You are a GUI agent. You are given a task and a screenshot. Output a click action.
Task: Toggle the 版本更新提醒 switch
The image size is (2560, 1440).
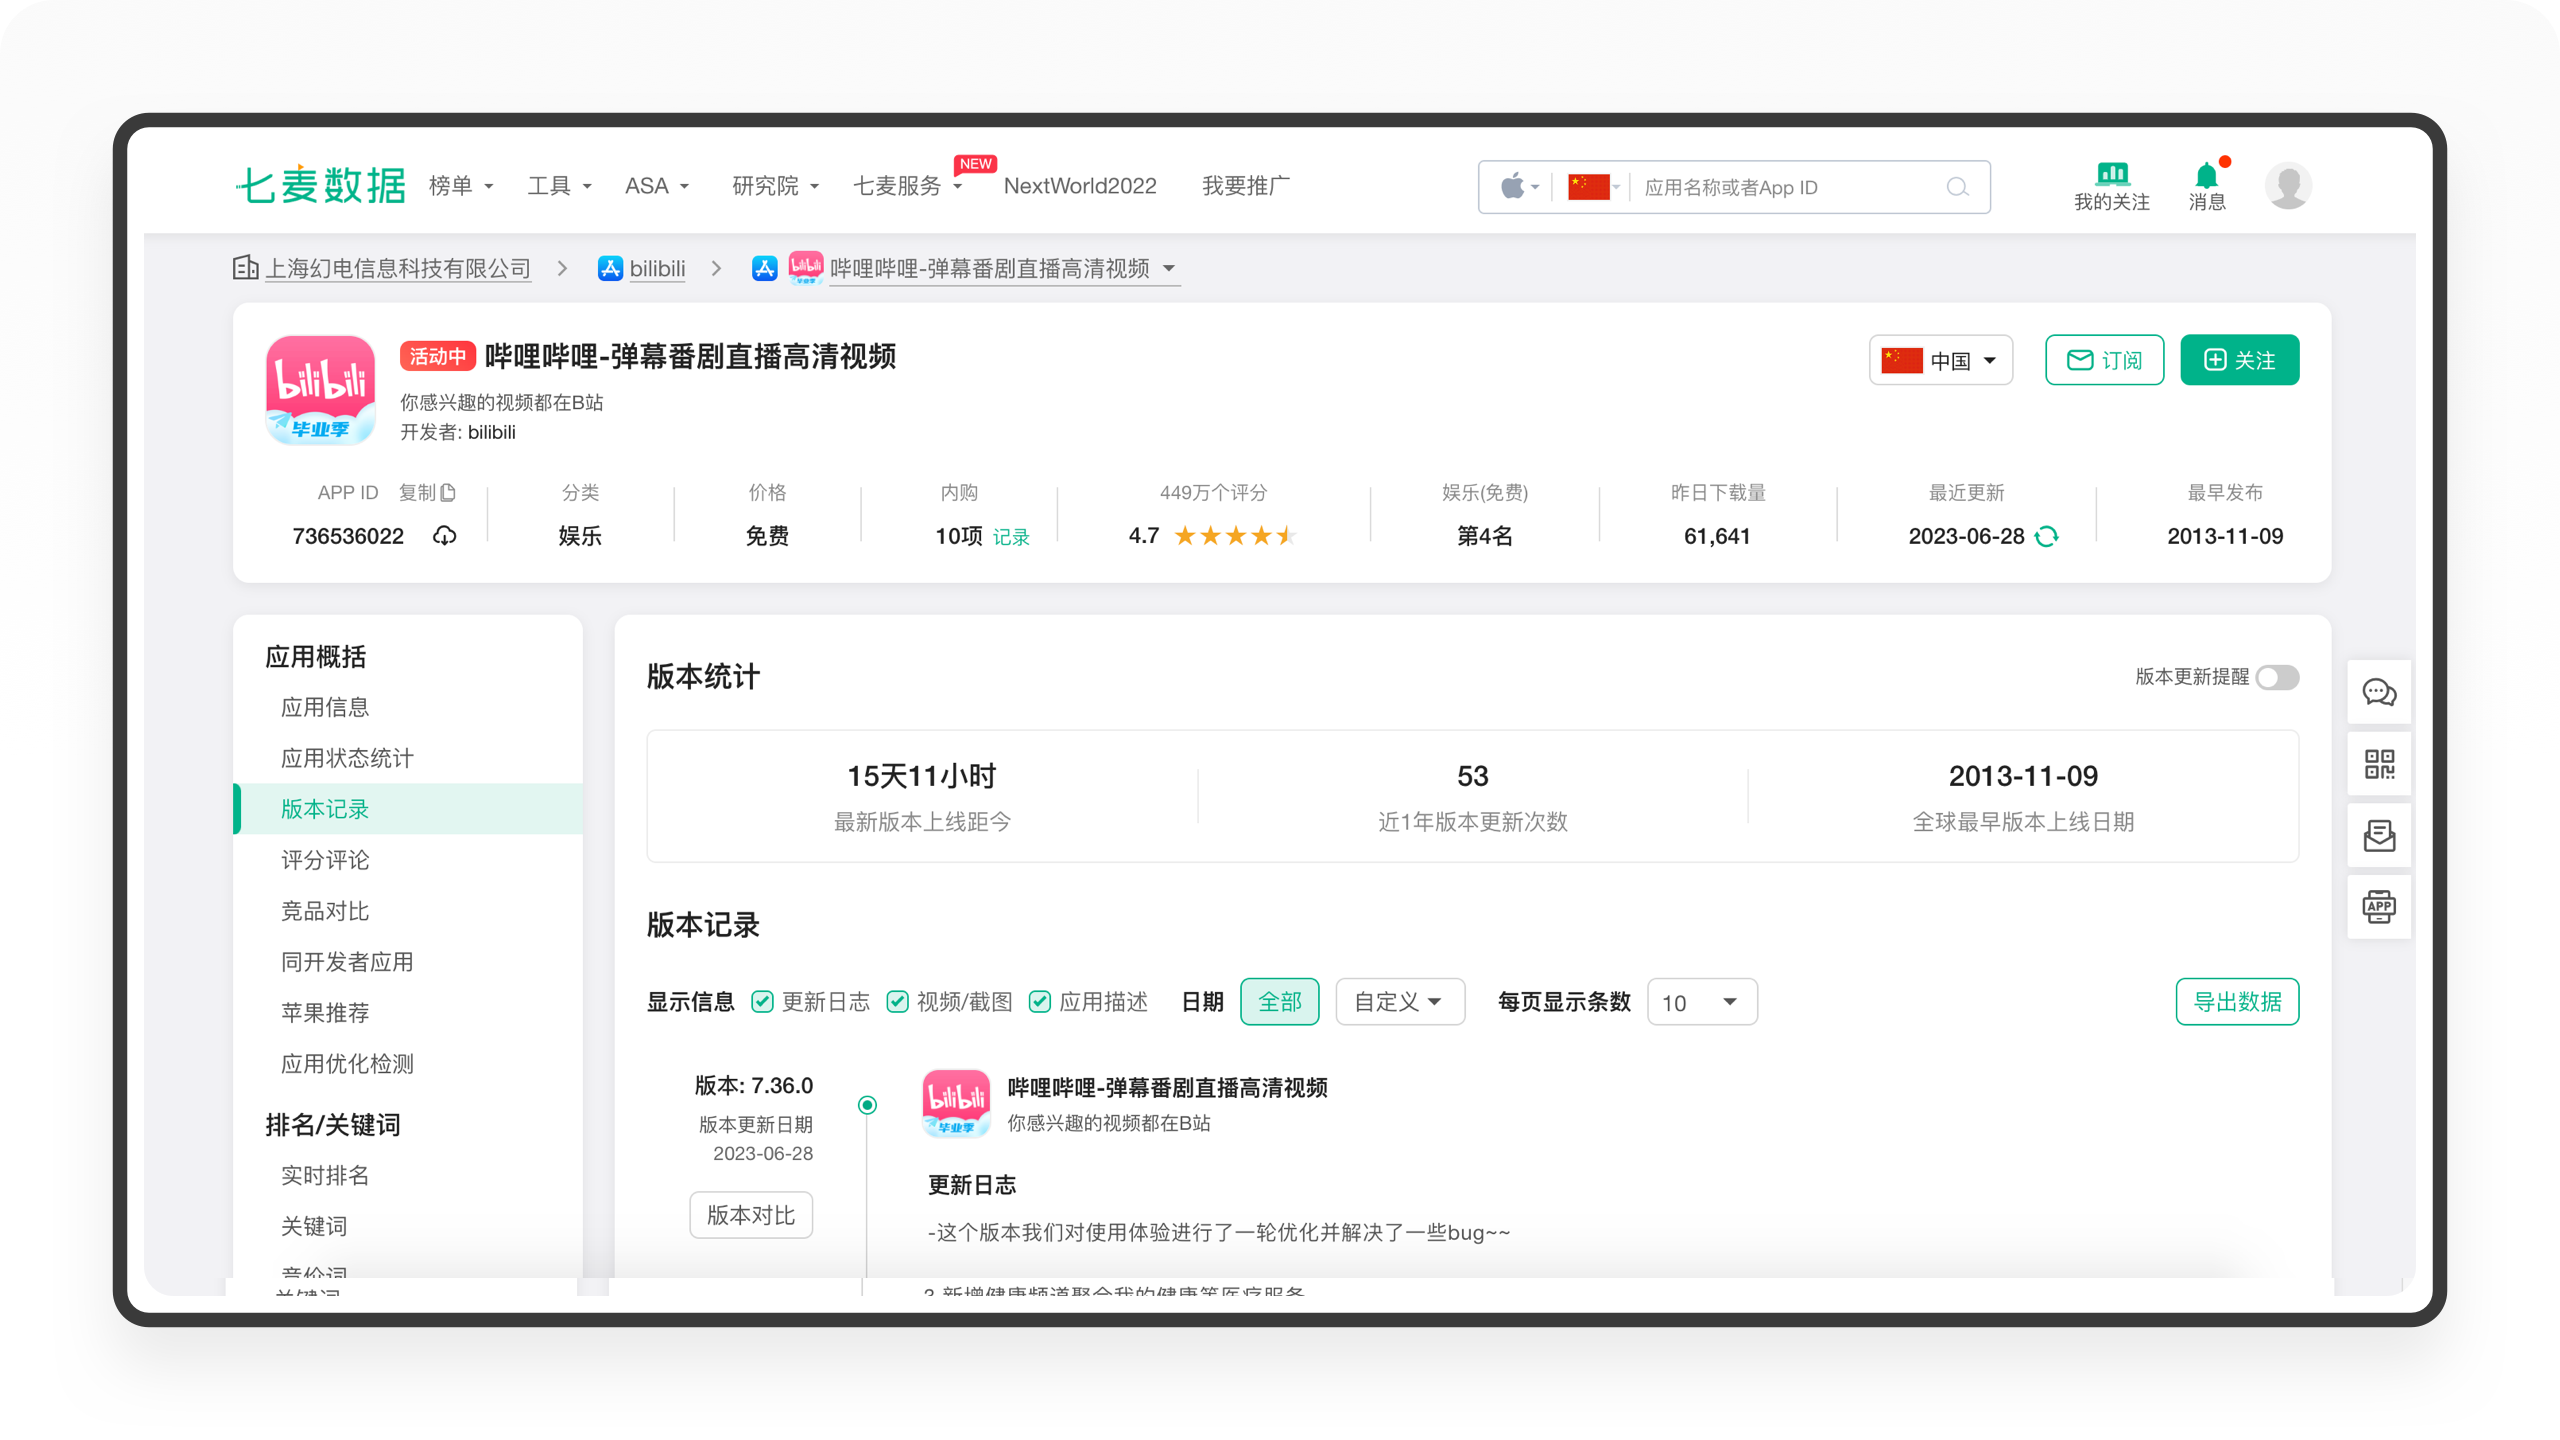[2277, 677]
